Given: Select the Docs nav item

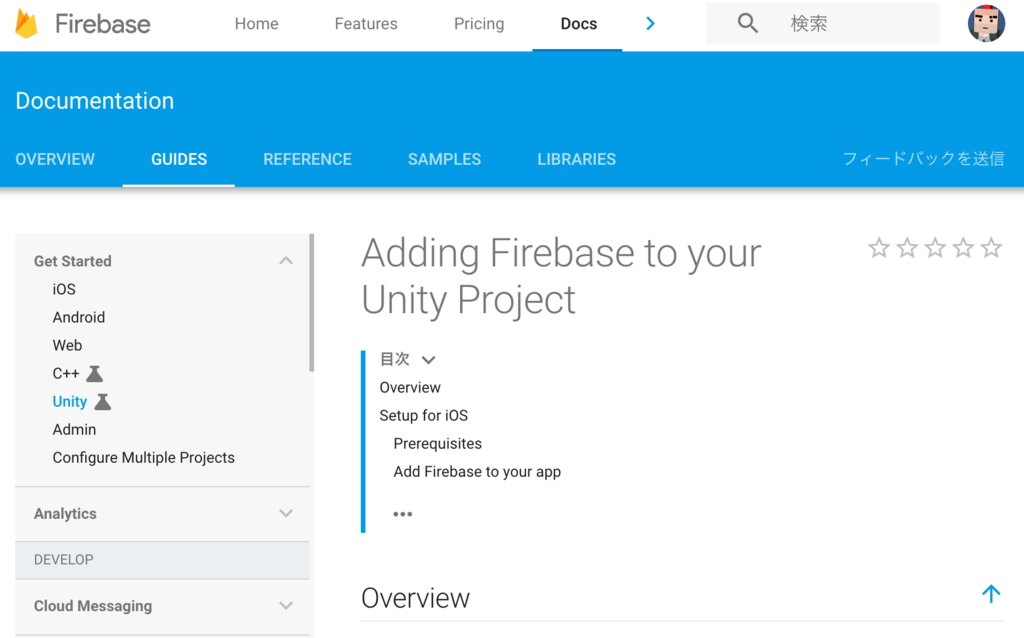Looking at the screenshot, I should [x=579, y=24].
